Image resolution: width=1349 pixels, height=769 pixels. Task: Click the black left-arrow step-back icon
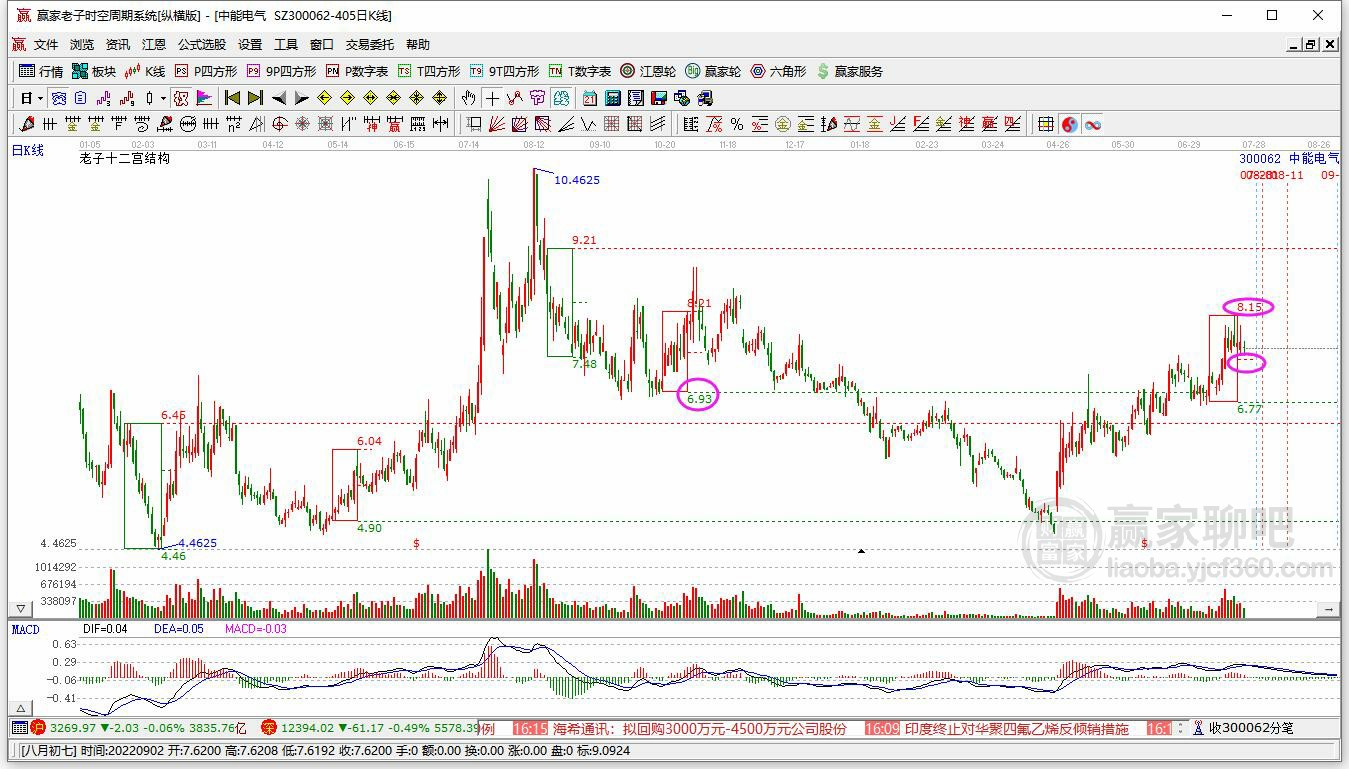[279, 98]
